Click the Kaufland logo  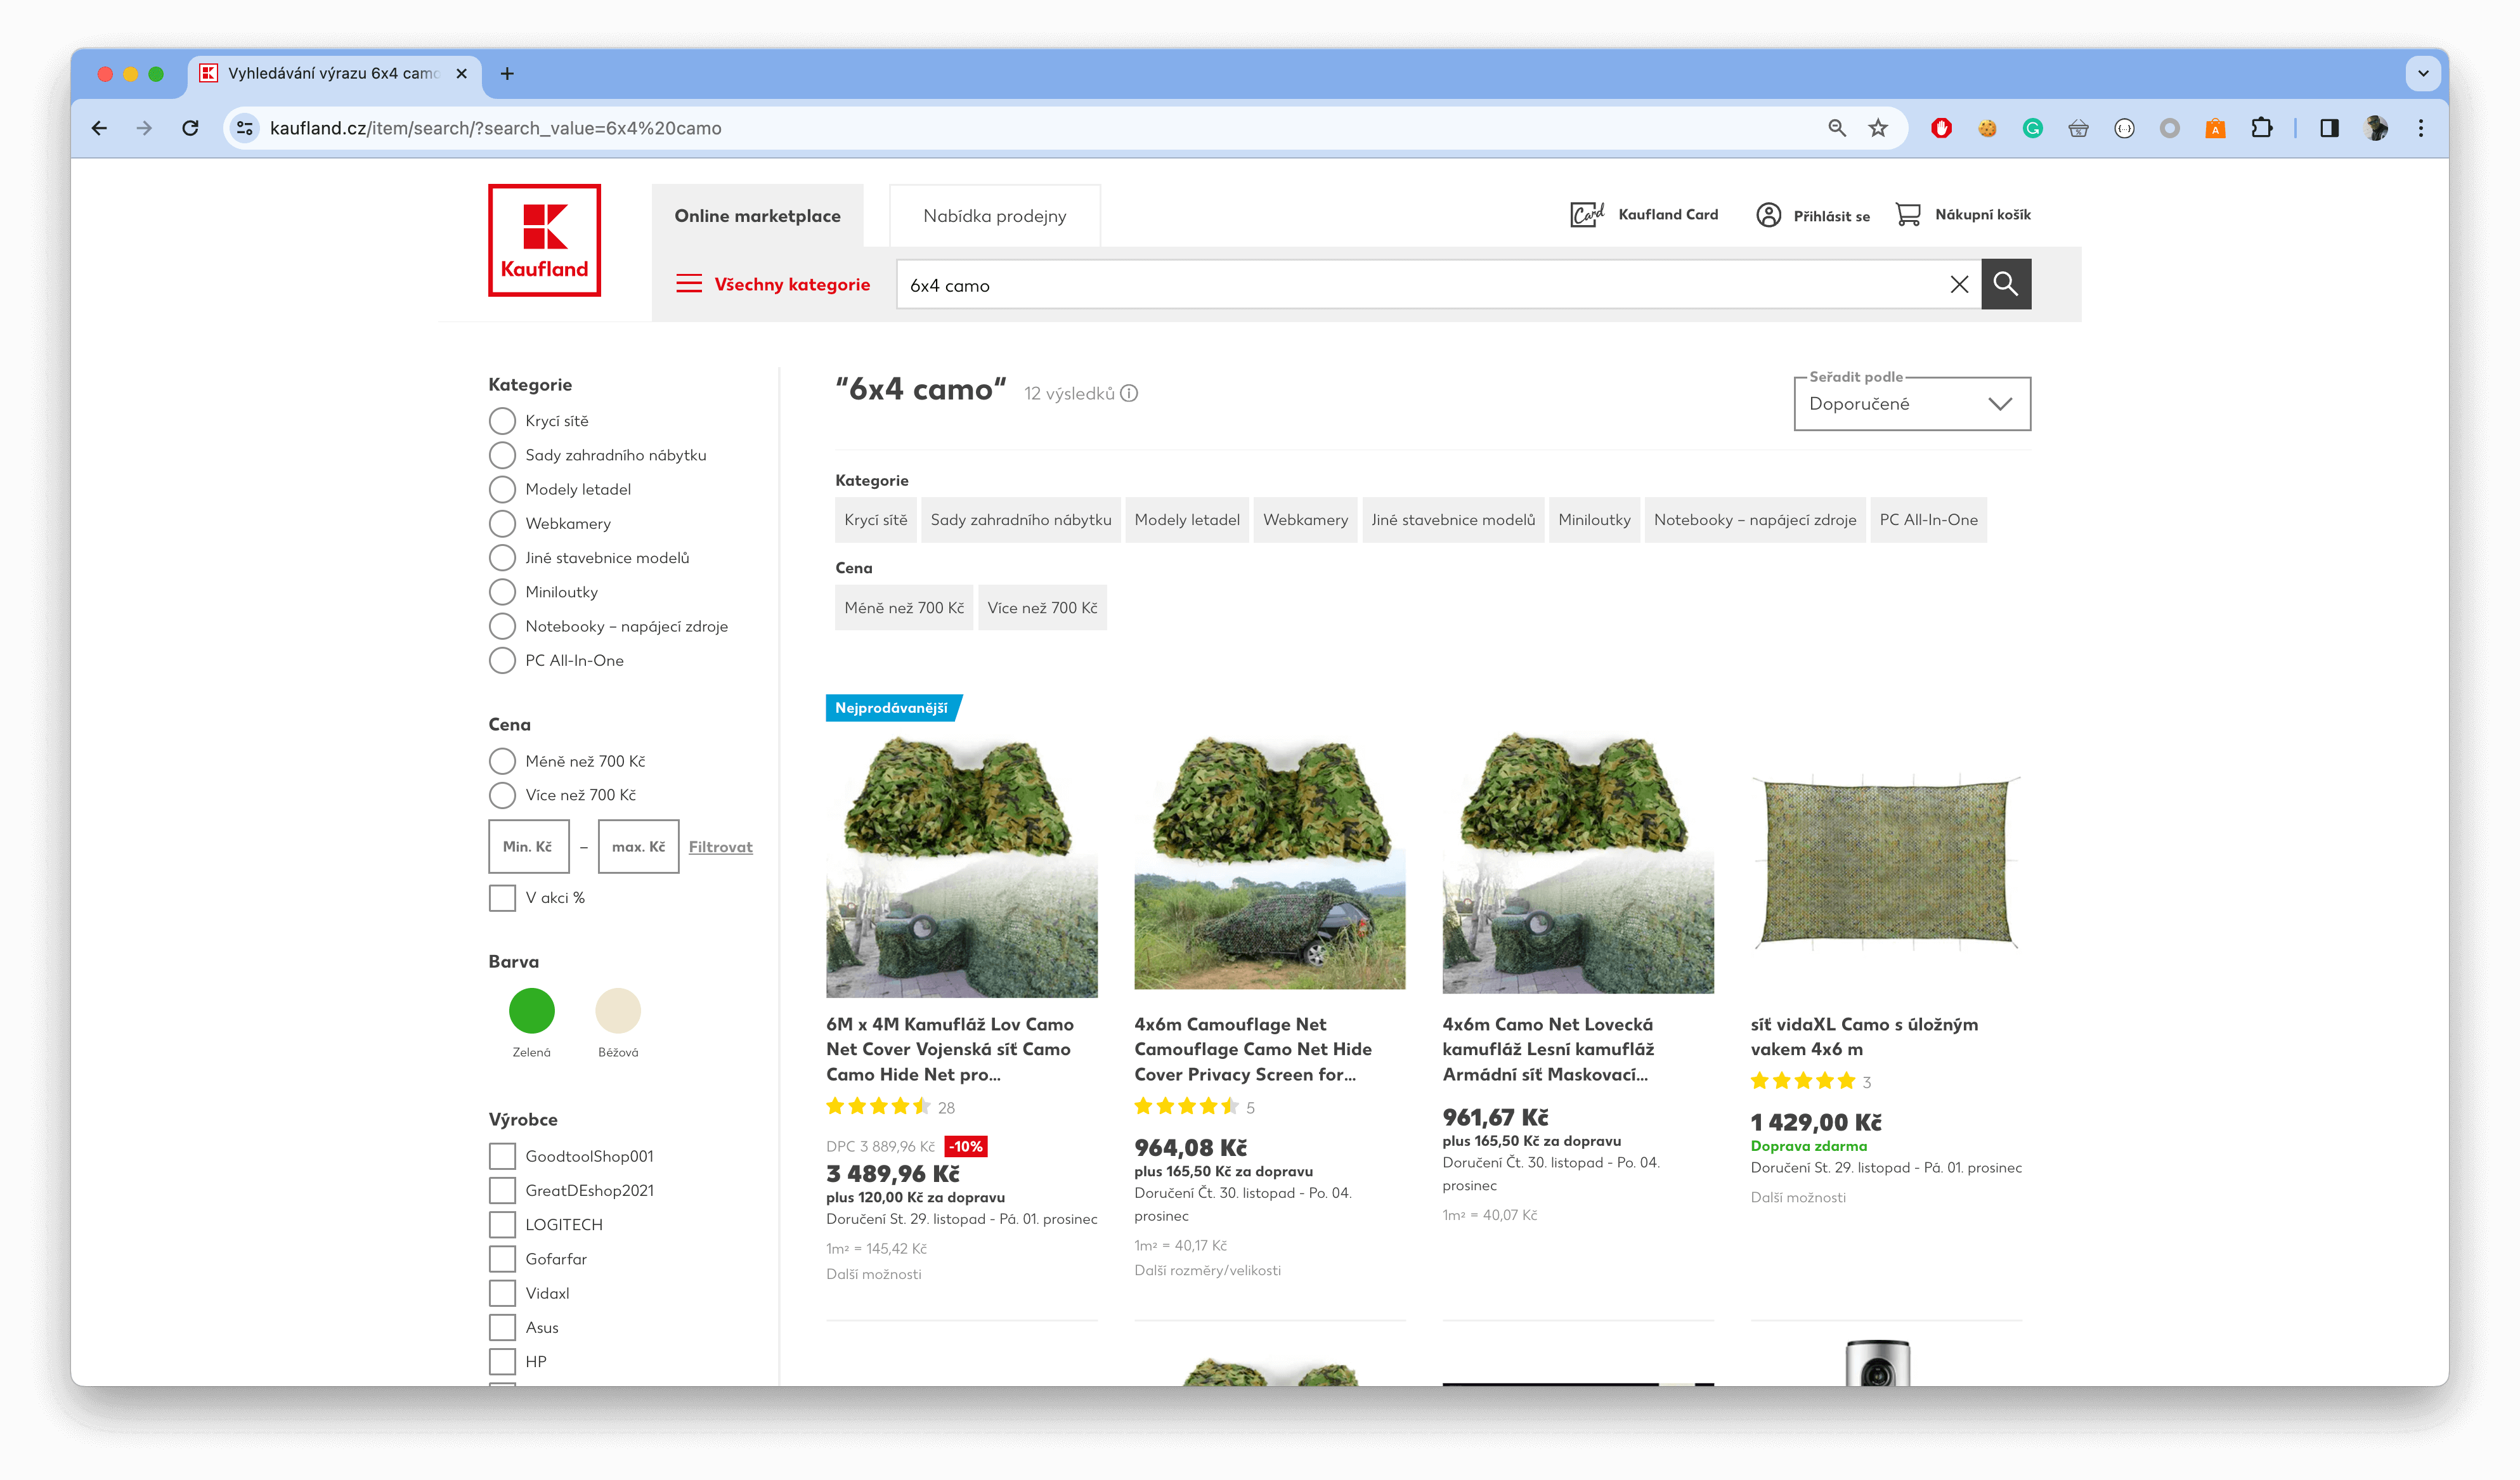click(544, 240)
